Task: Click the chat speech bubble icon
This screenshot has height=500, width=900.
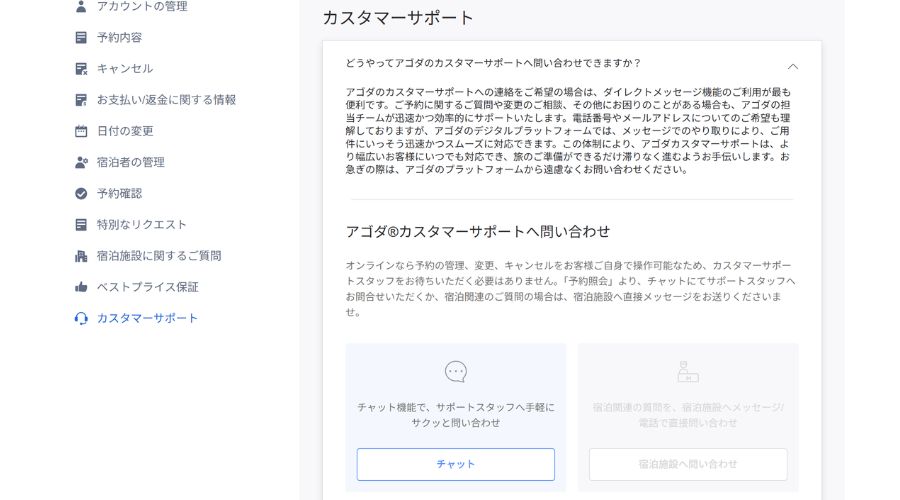Action: (456, 372)
